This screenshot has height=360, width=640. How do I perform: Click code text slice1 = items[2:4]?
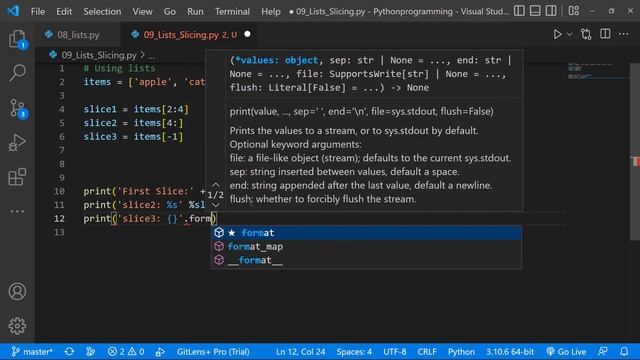(136, 109)
